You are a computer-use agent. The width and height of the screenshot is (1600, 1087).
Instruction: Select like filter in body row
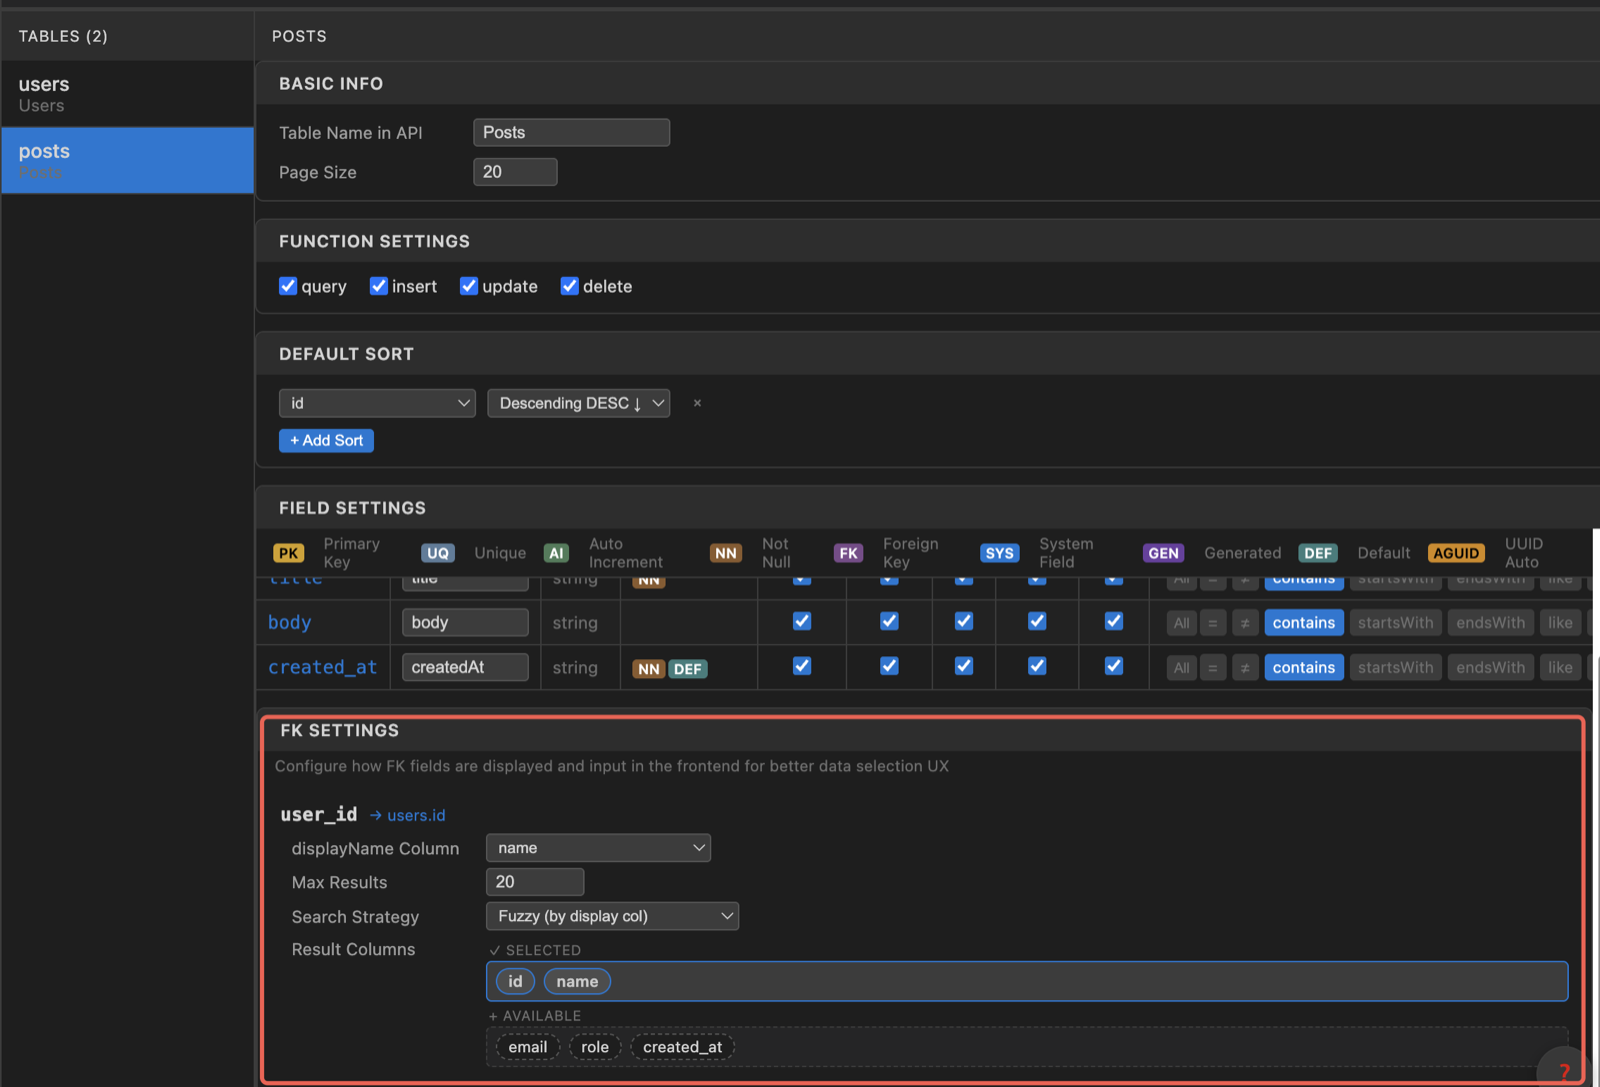click(x=1560, y=622)
